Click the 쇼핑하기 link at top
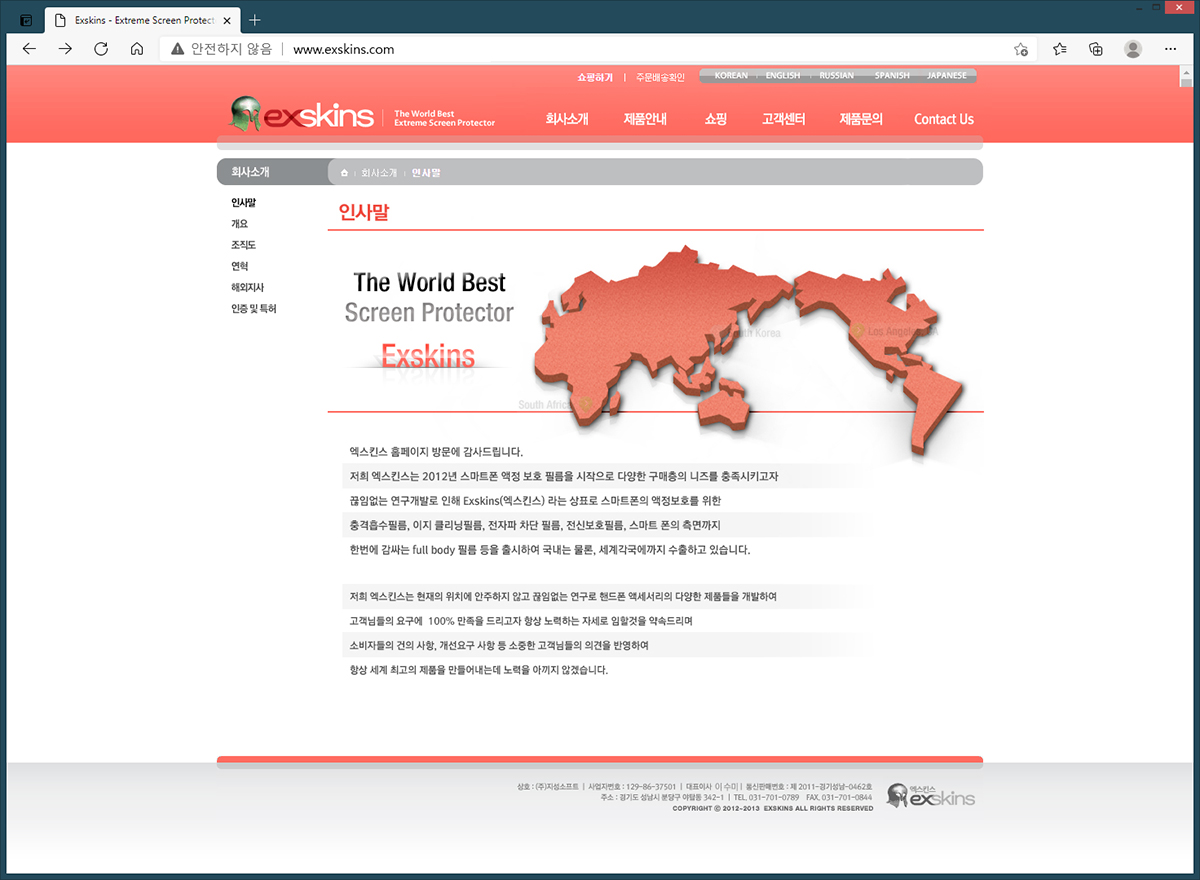 pos(594,77)
